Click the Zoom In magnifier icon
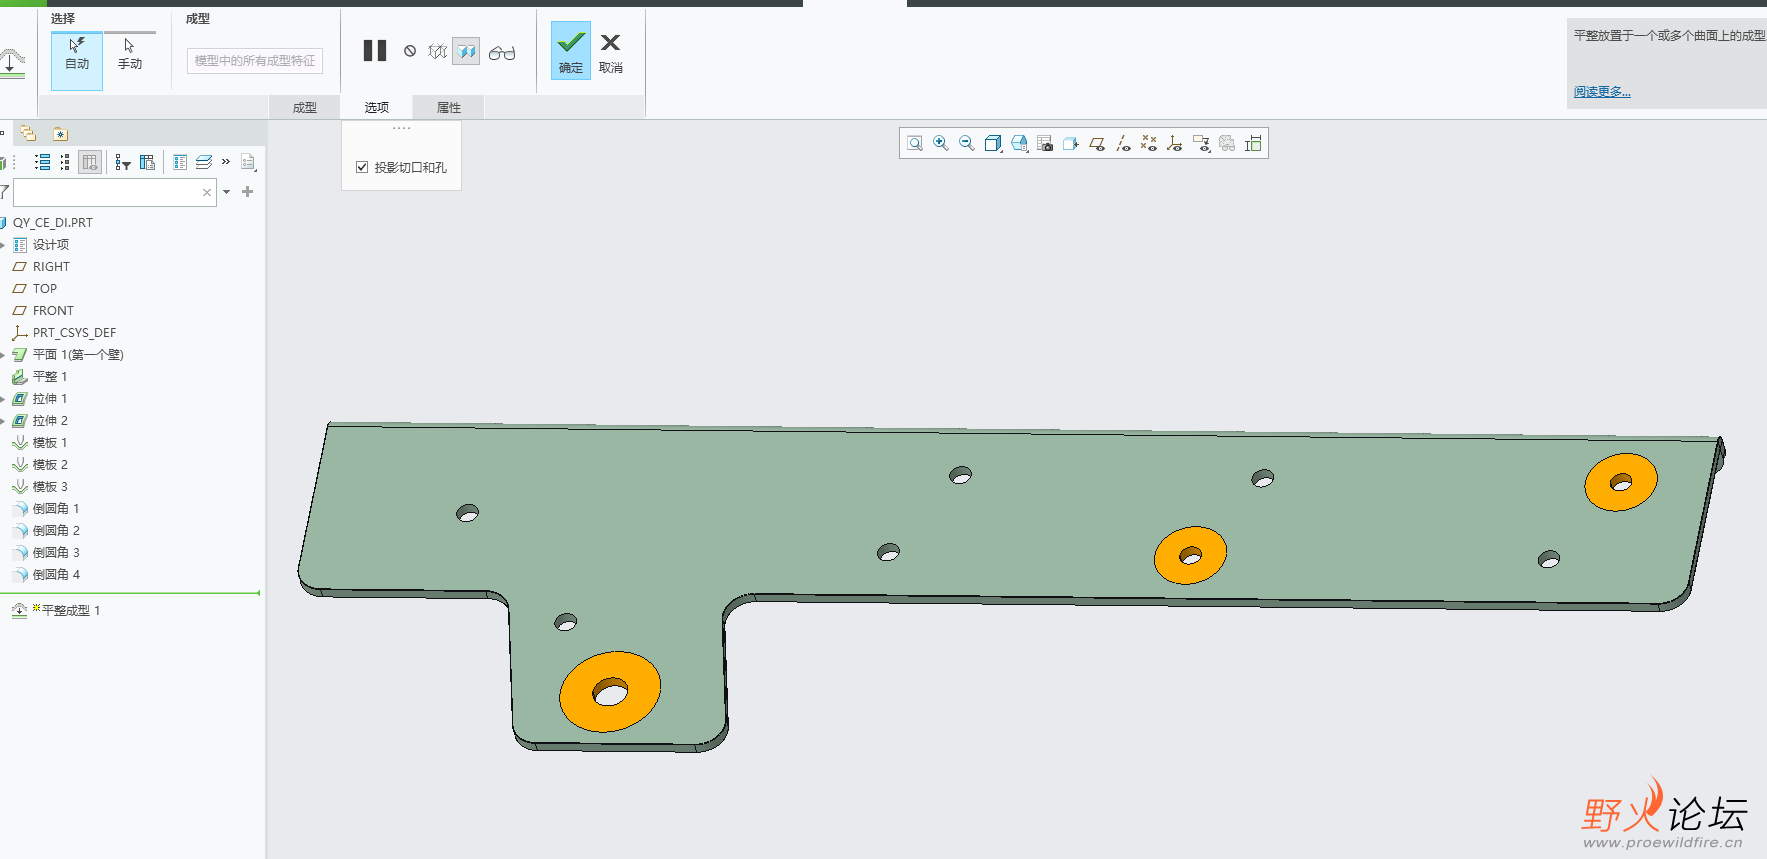The width and height of the screenshot is (1767, 859). click(941, 144)
